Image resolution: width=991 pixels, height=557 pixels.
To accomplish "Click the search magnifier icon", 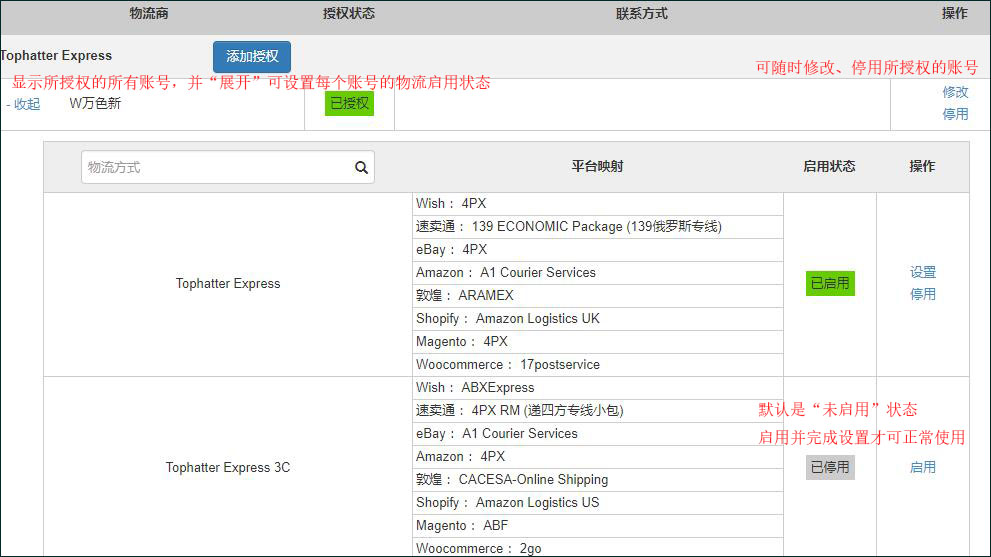I will click(x=361, y=168).
